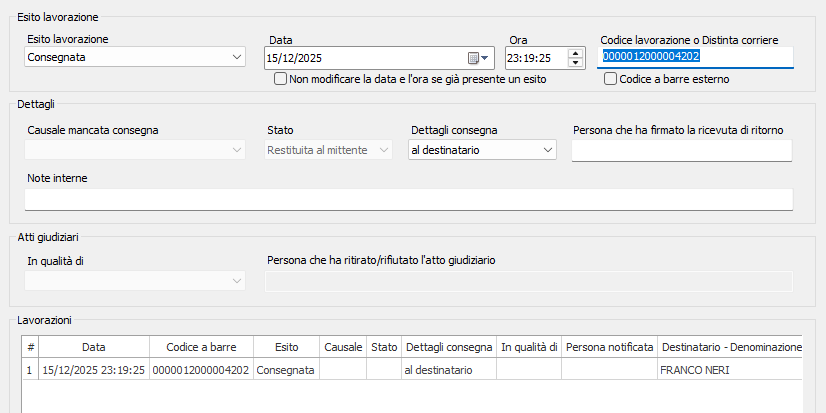
Task: Click the Dettagli consegna column header
Action: tap(447, 347)
